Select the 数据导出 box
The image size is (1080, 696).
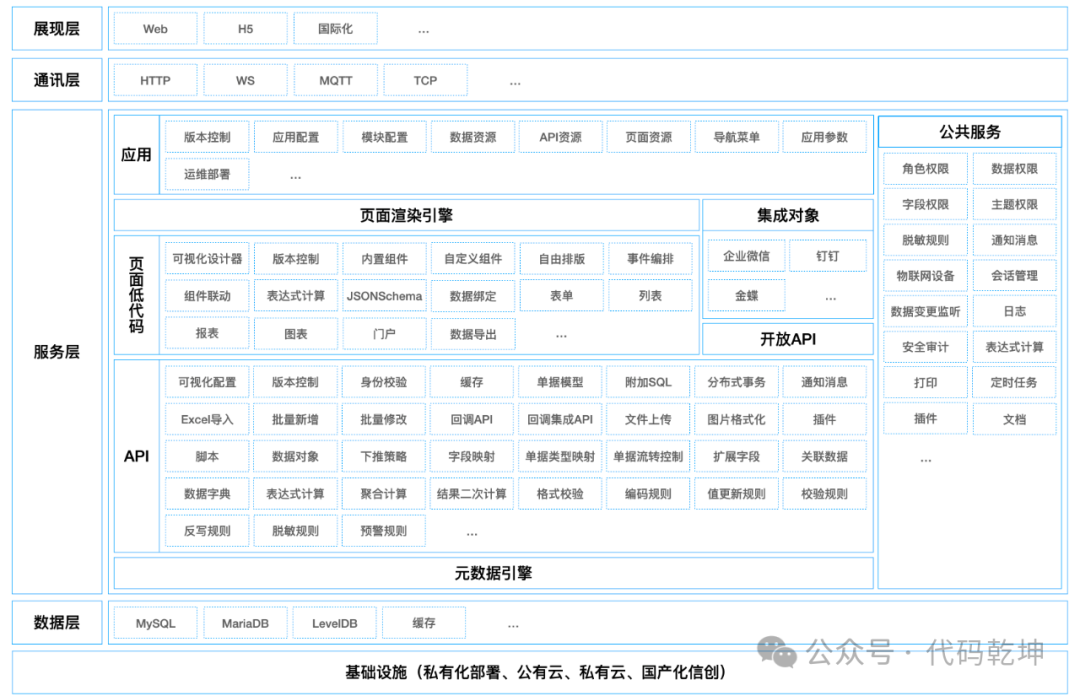pos(472,334)
